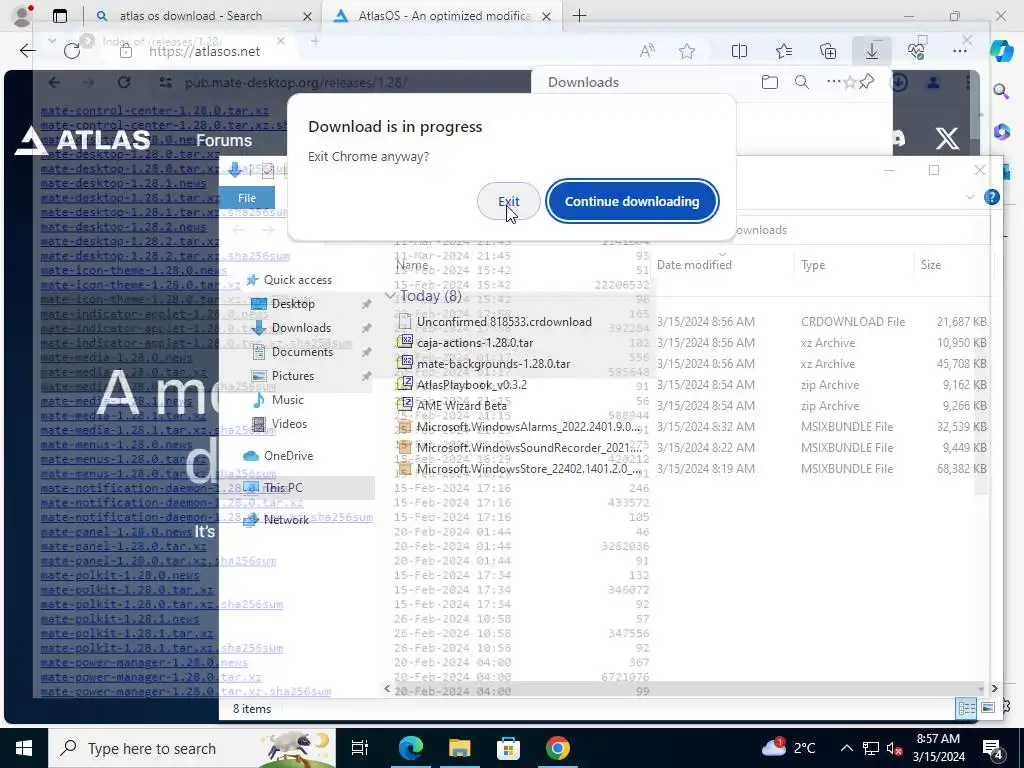Open Edge split screen icon
Image resolution: width=1024 pixels, height=768 pixels.
(x=739, y=51)
